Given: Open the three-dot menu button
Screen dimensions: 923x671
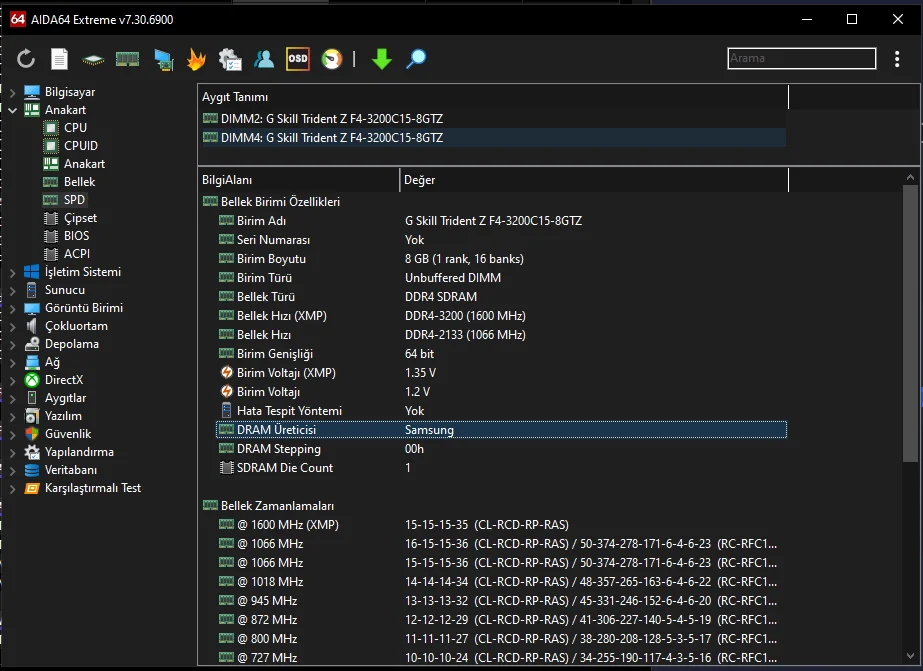Looking at the screenshot, I should [x=897, y=59].
